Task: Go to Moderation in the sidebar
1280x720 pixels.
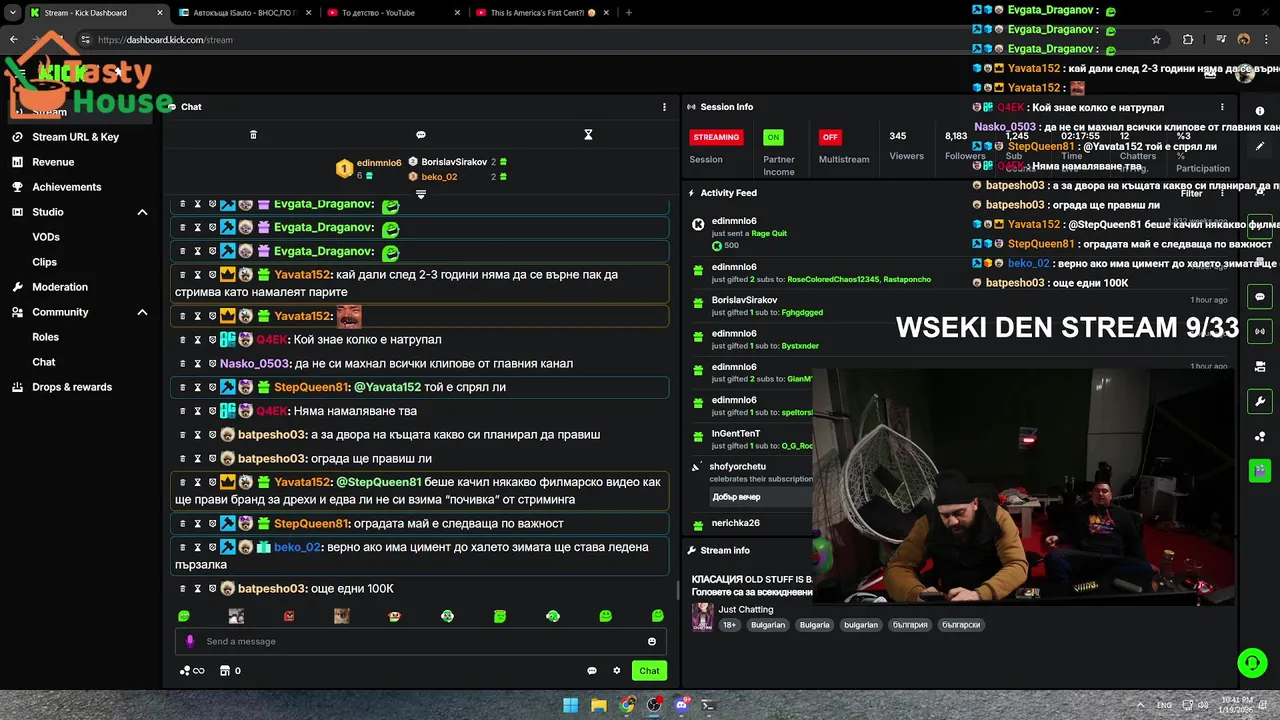Action: (60, 287)
